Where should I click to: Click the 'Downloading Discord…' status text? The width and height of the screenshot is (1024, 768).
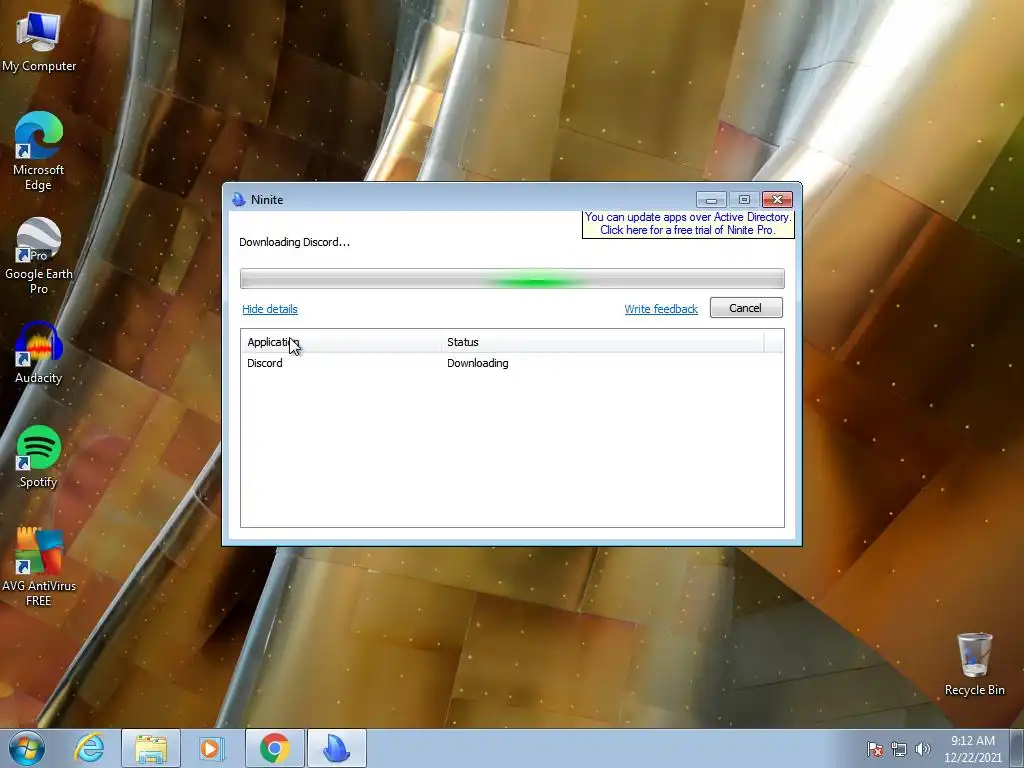(x=295, y=242)
